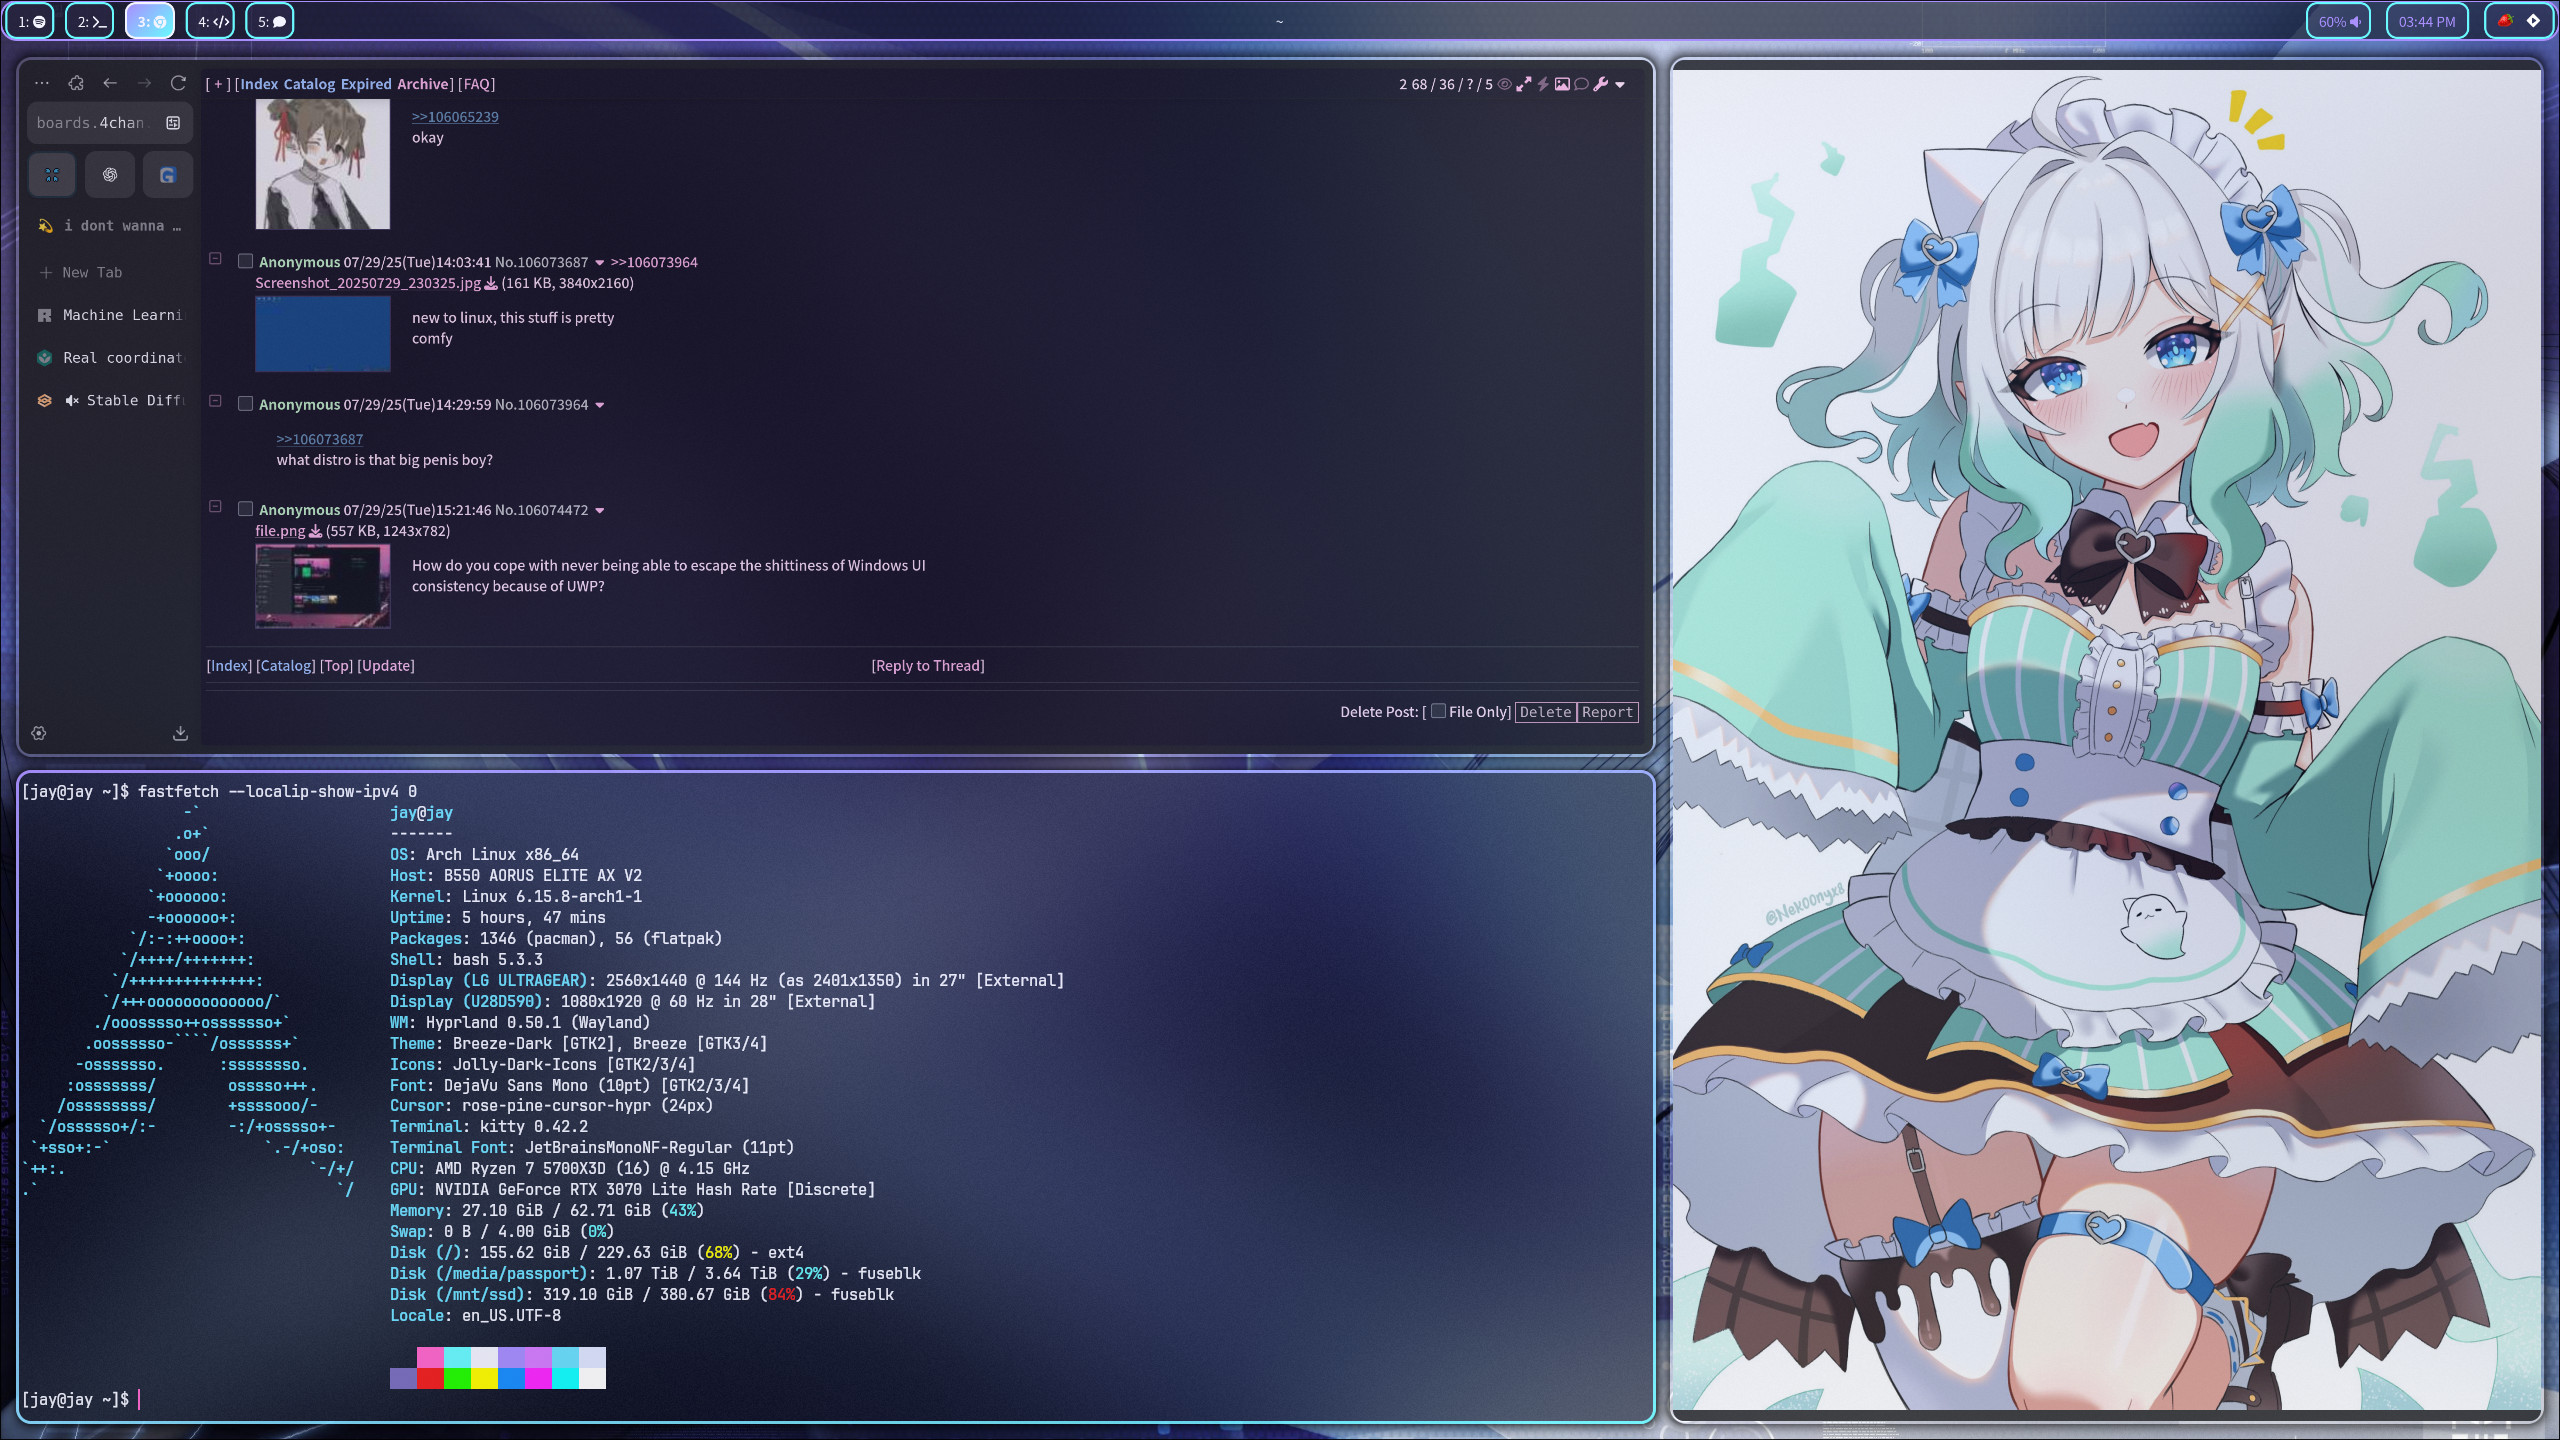Select the pinned 4chan tab tile

tap(52, 175)
